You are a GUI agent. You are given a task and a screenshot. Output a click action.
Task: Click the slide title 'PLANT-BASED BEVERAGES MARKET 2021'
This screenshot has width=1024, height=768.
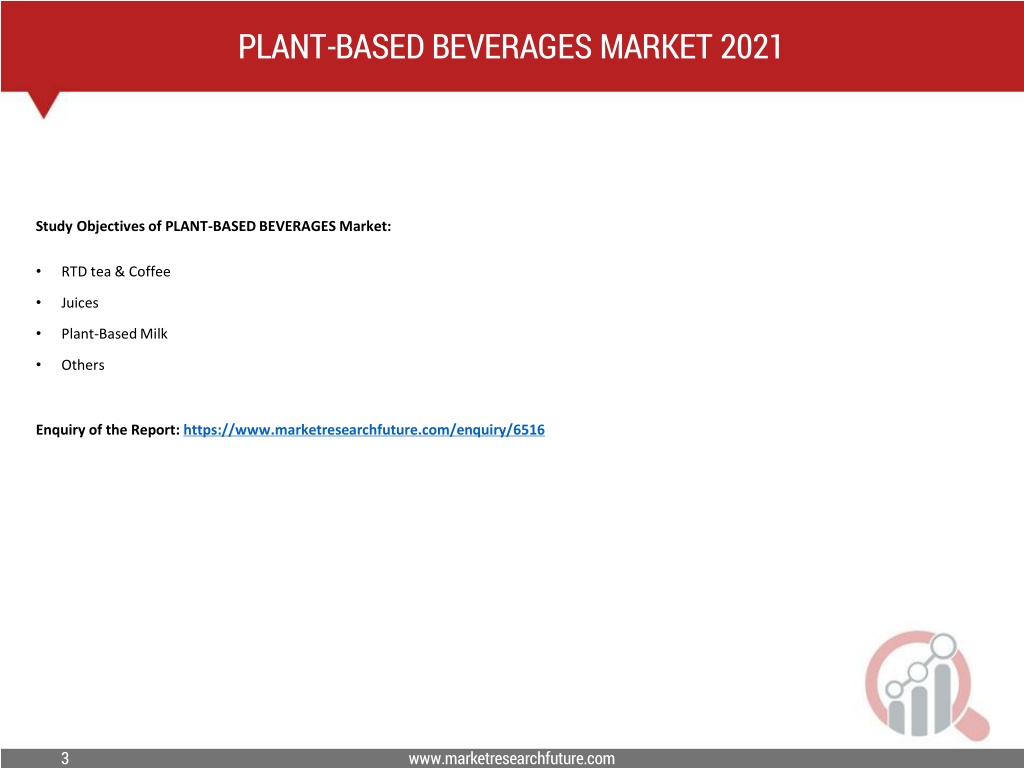(x=510, y=47)
